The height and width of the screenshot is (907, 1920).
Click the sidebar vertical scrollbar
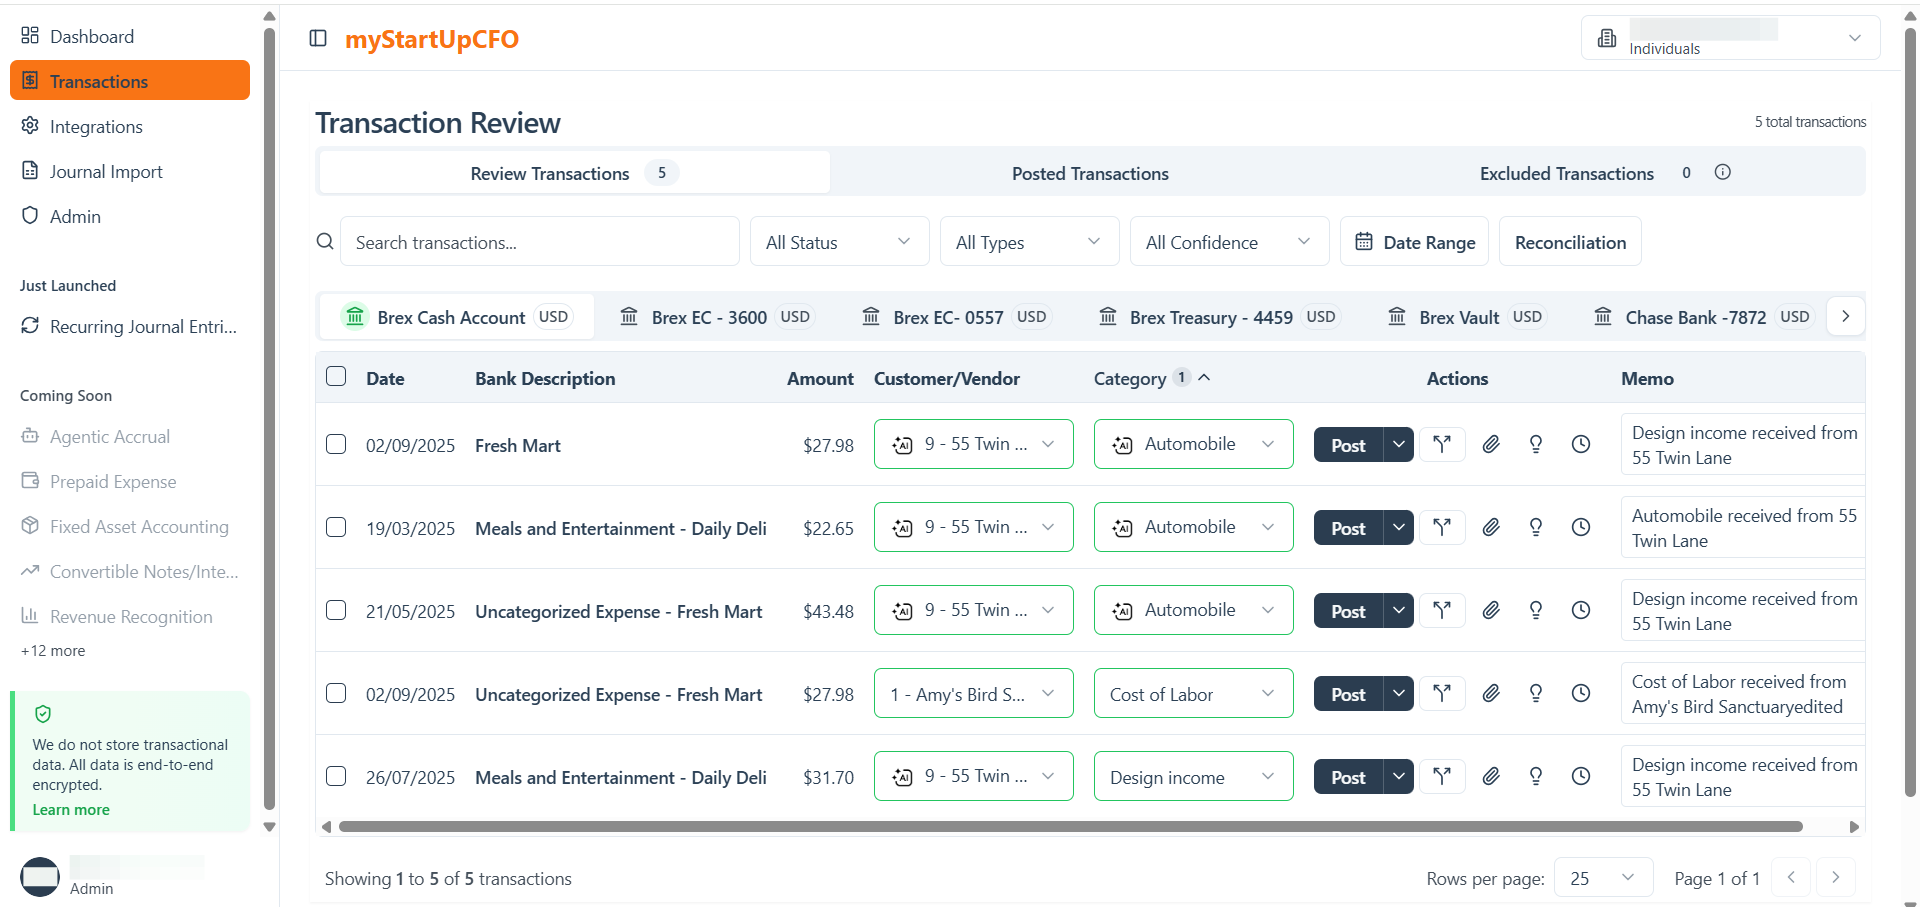pyautogui.click(x=269, y=418)
